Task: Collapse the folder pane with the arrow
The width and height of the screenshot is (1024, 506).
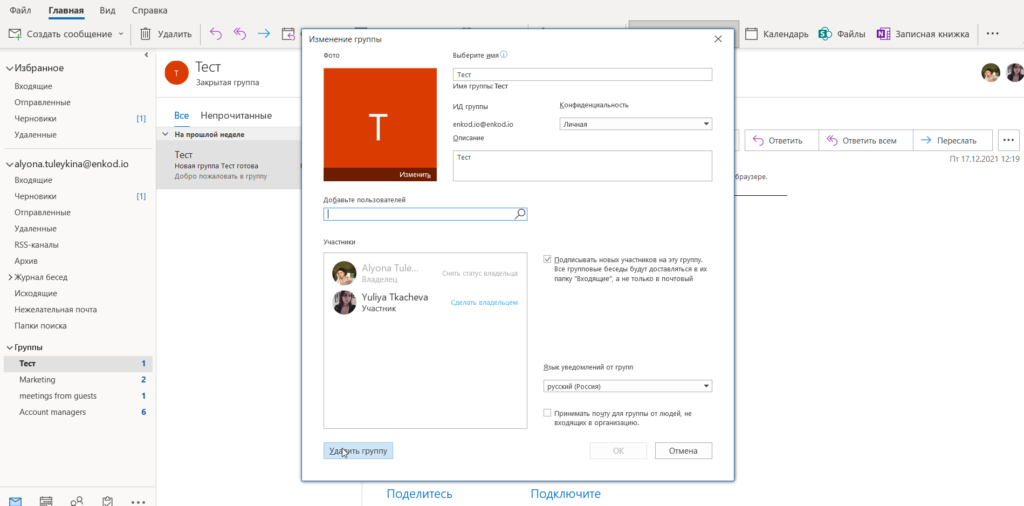Action: point(147,55)
